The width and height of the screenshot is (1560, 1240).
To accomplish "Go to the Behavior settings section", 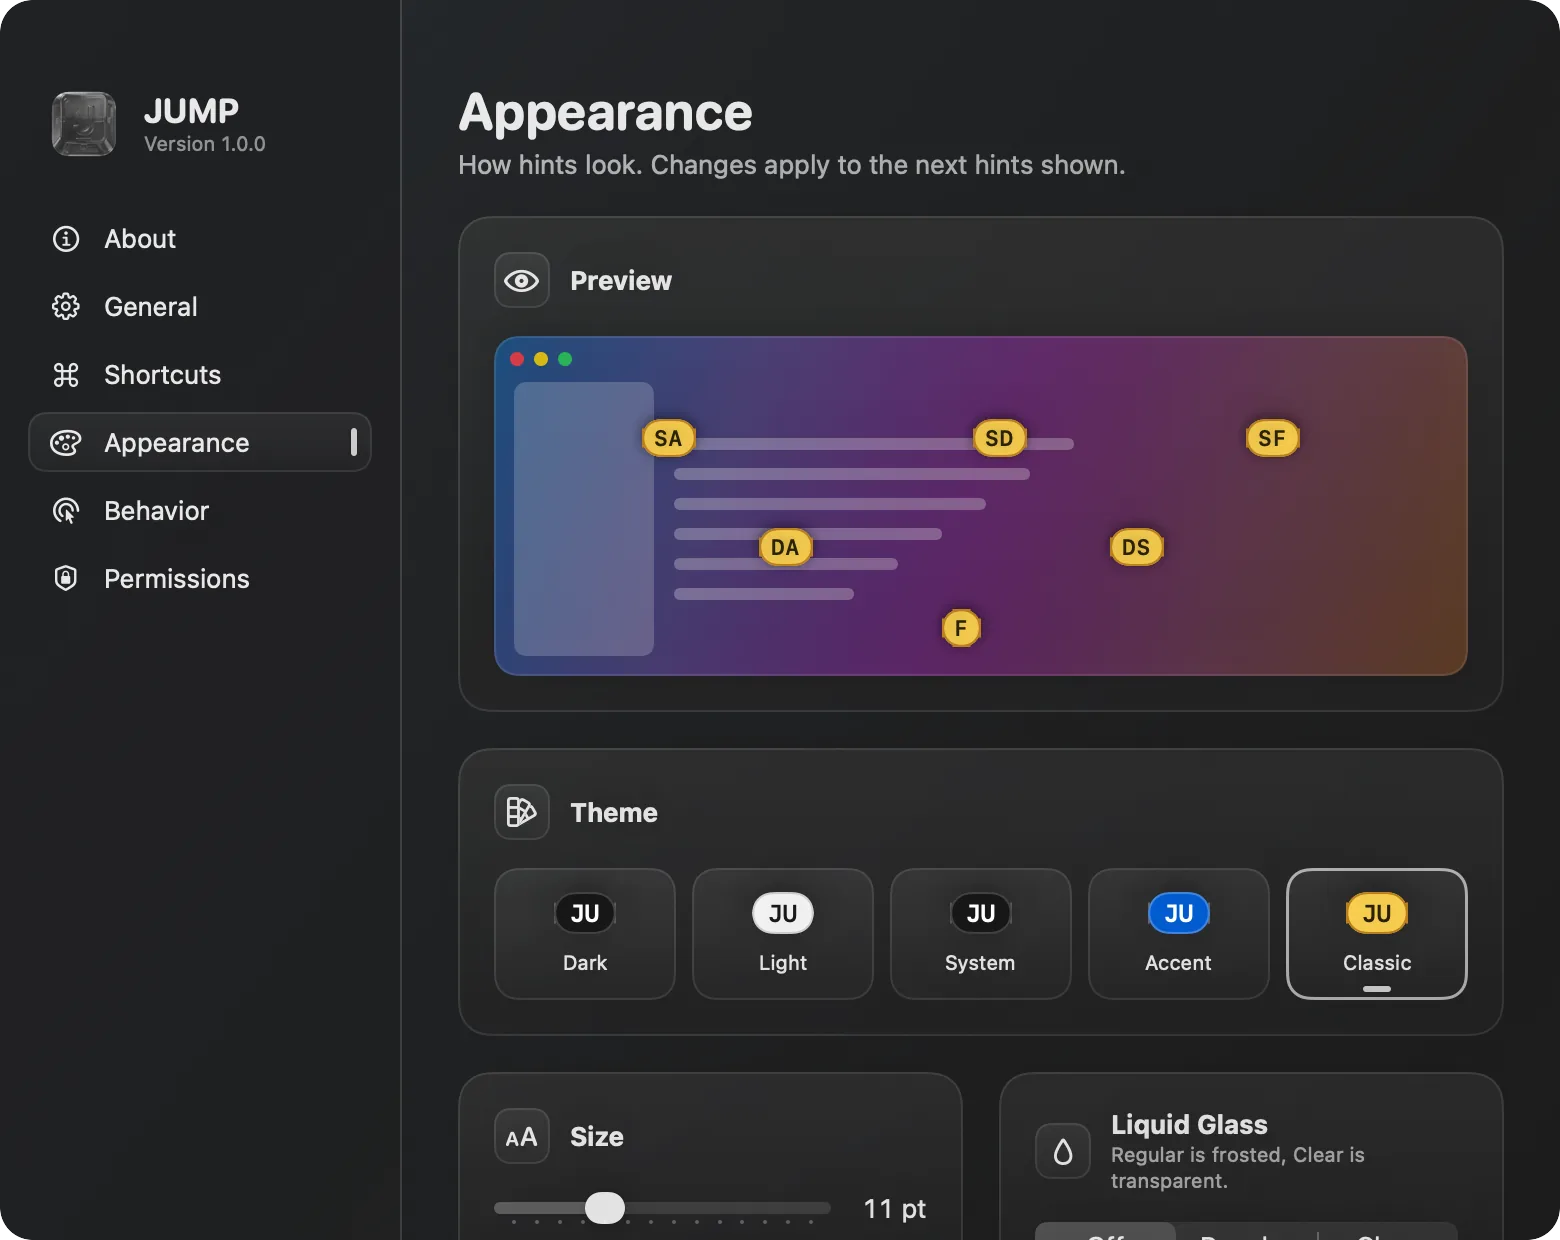I will 200,511.
